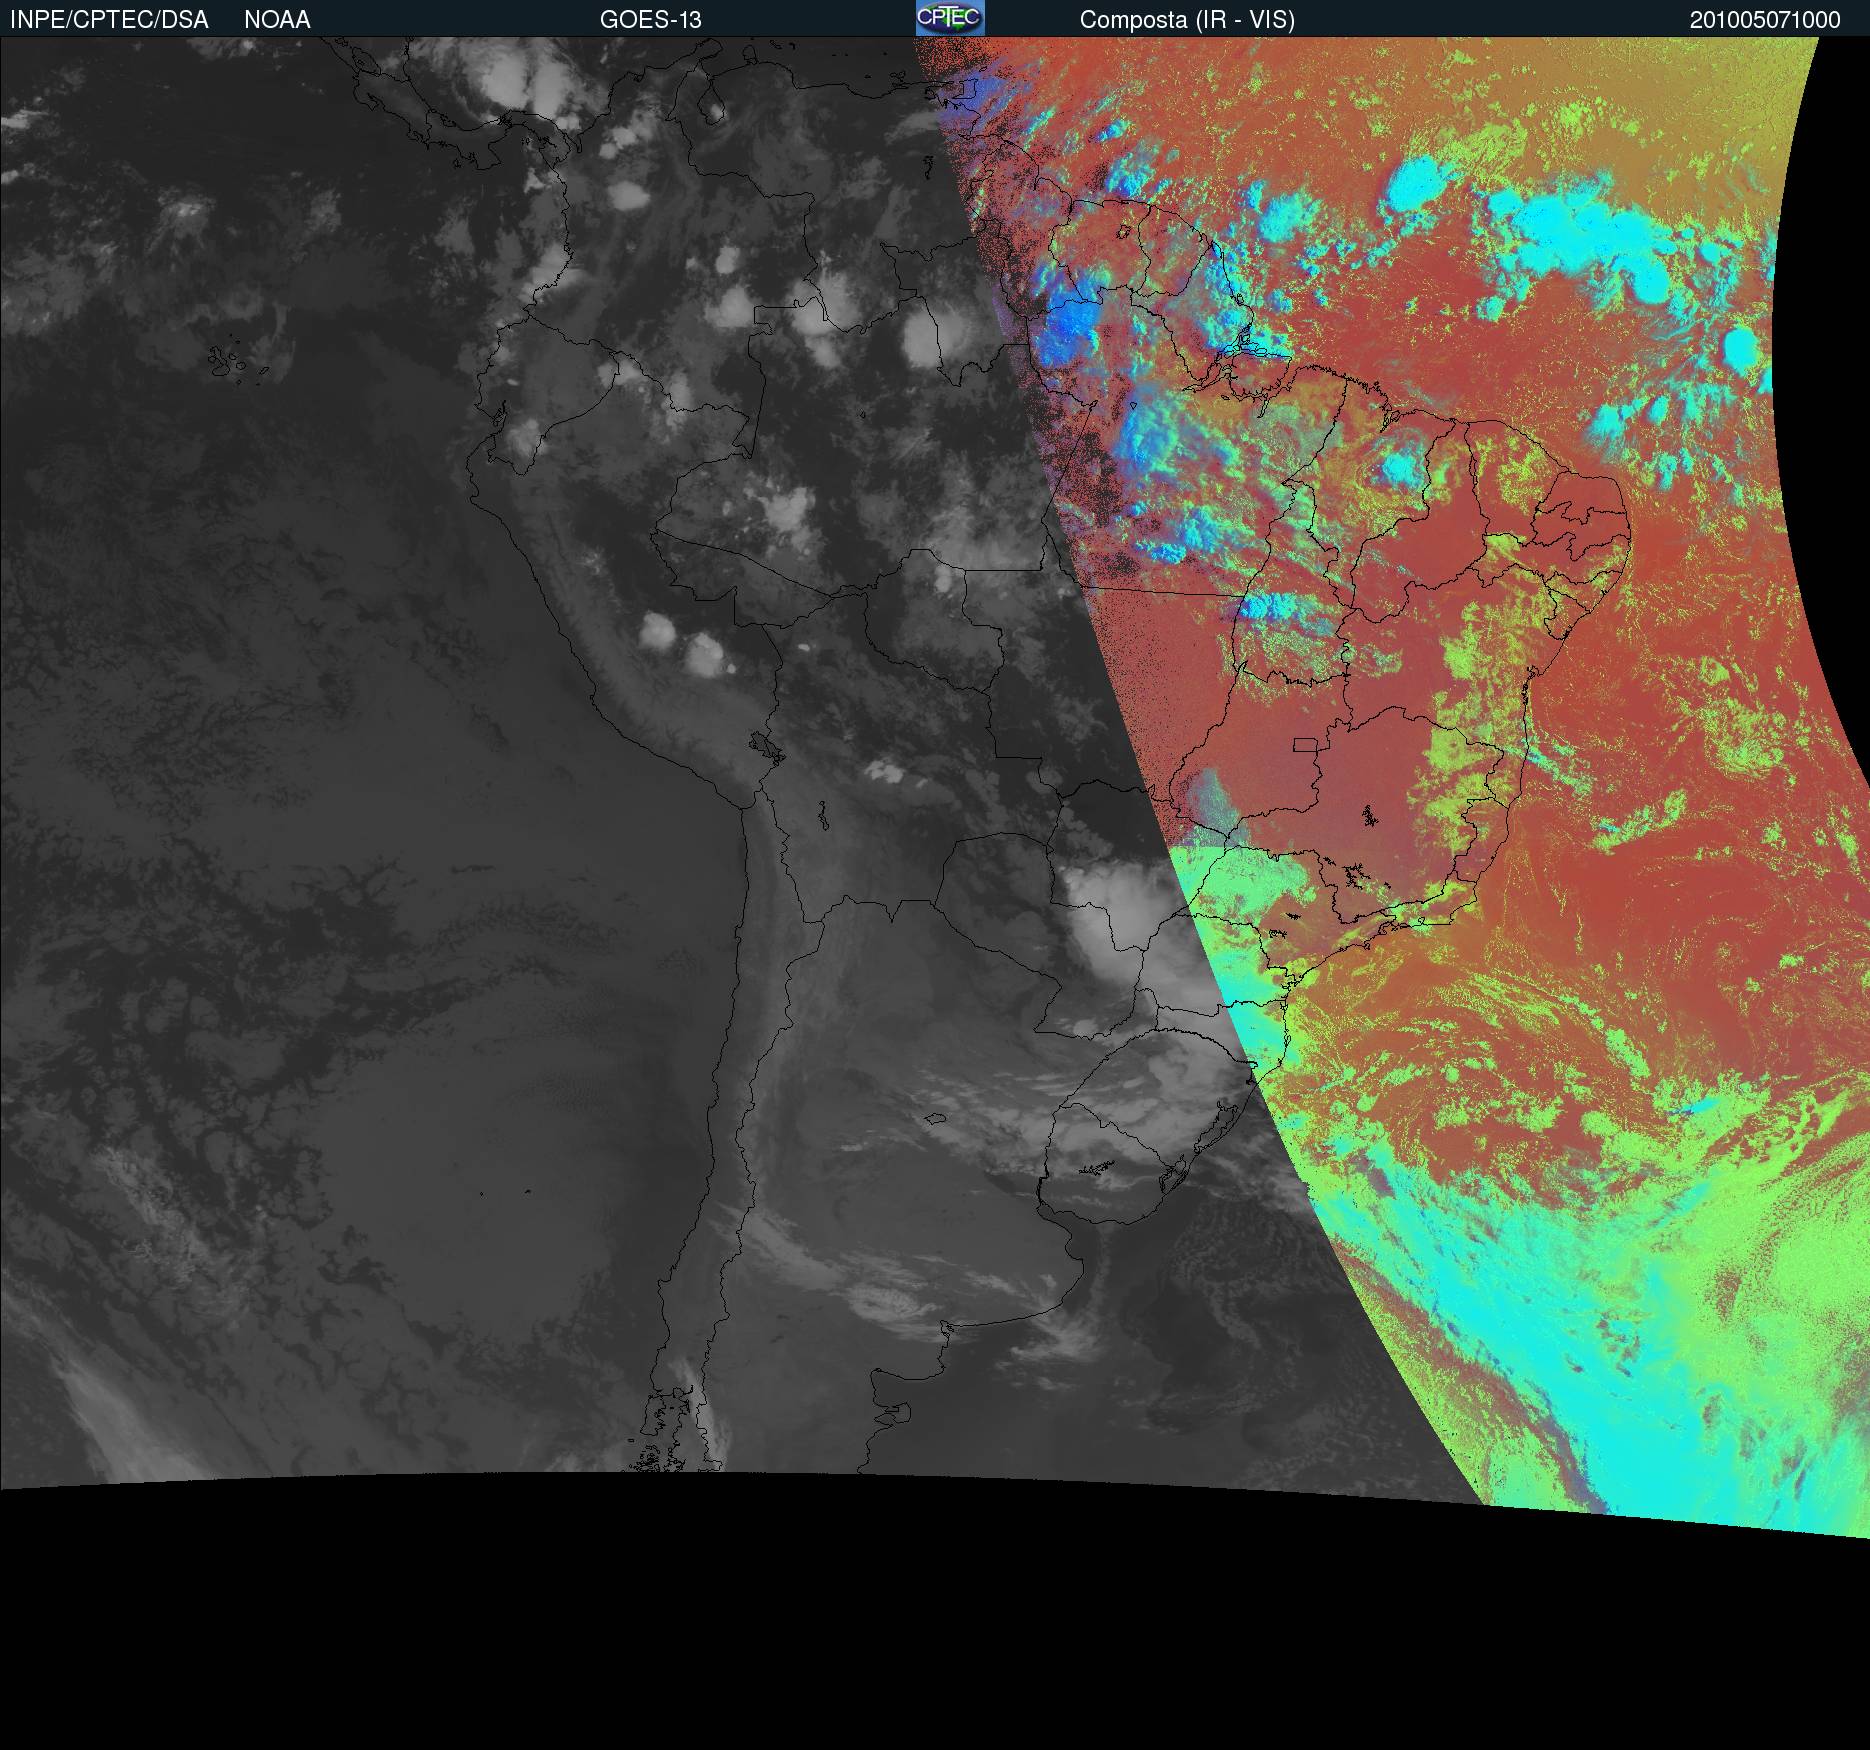This screenshot has width=1870, height=1750.
Task: Select the INPE/CPTEC/DSA header text
Action: (x=109, y=20)
